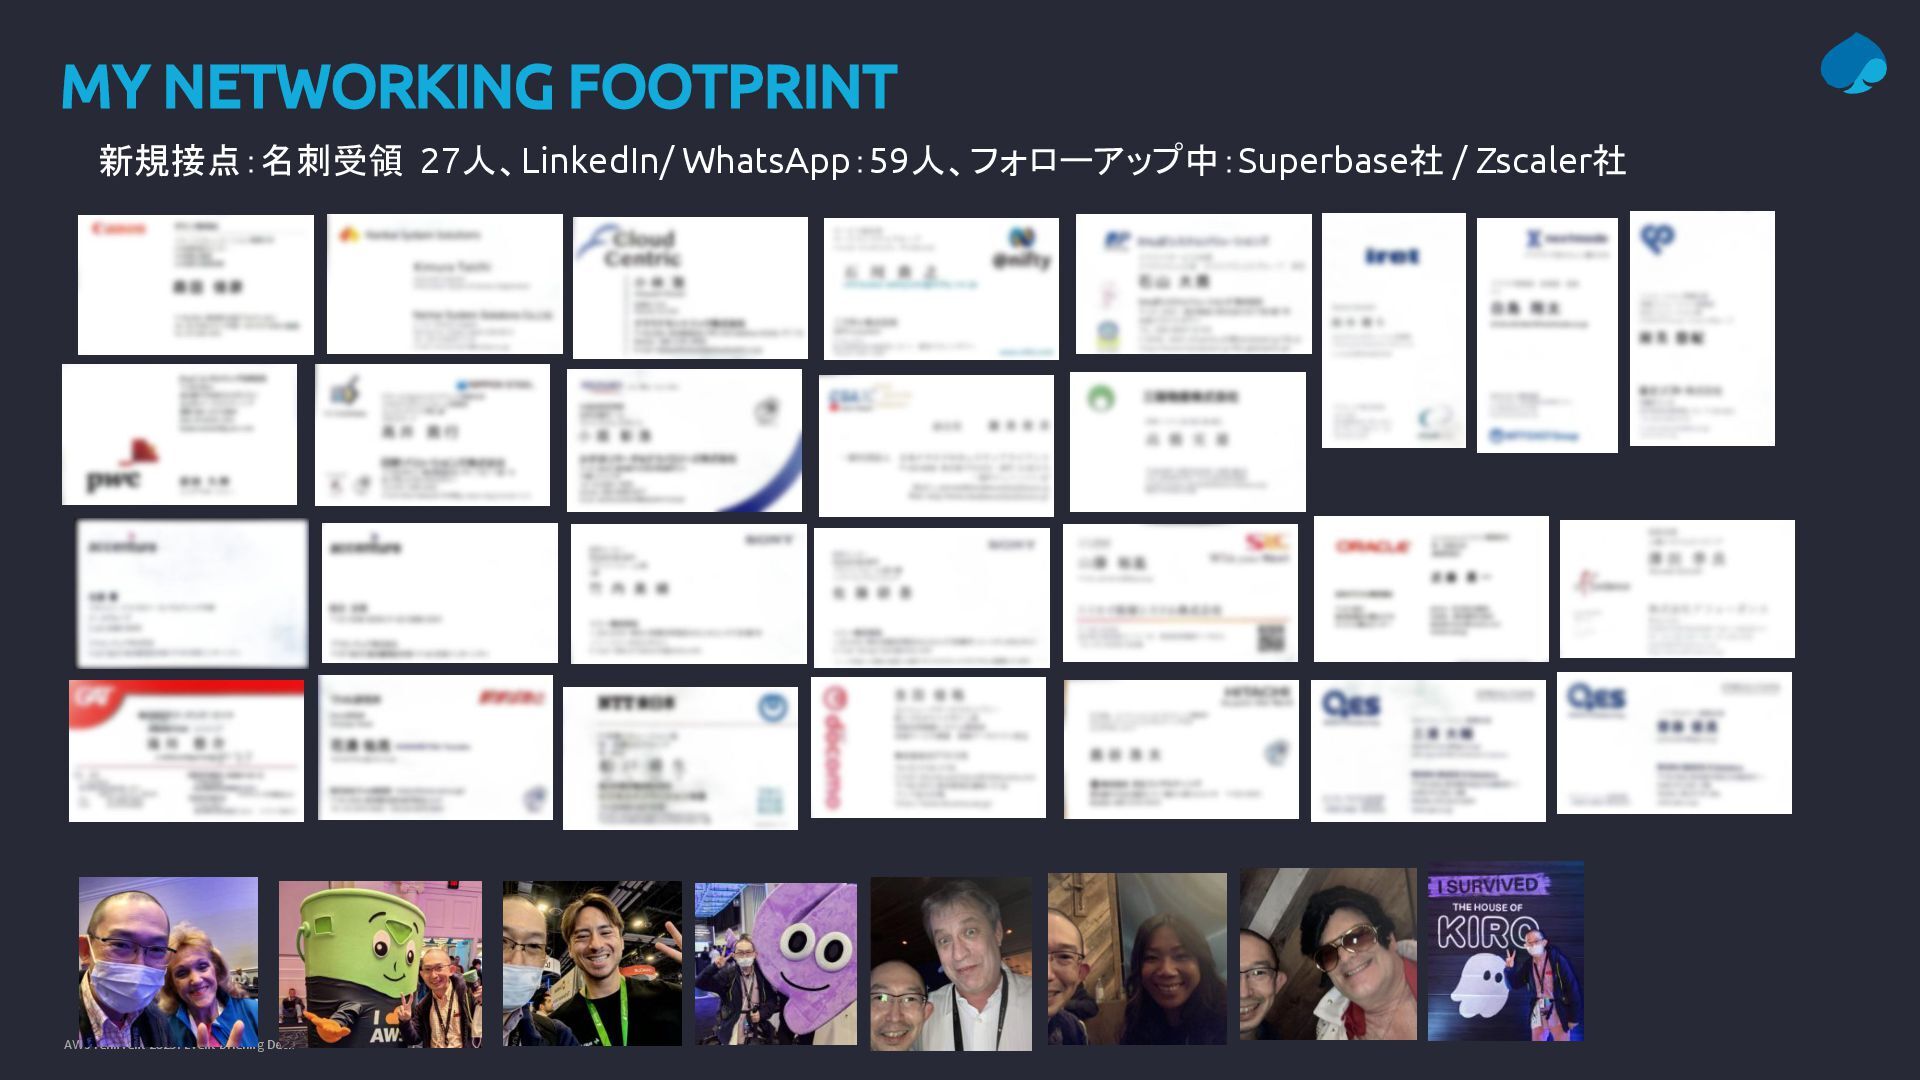Click the My Networking Footprint title
The width and height of the screenshot is (1920, 1080).
(478, 86)
